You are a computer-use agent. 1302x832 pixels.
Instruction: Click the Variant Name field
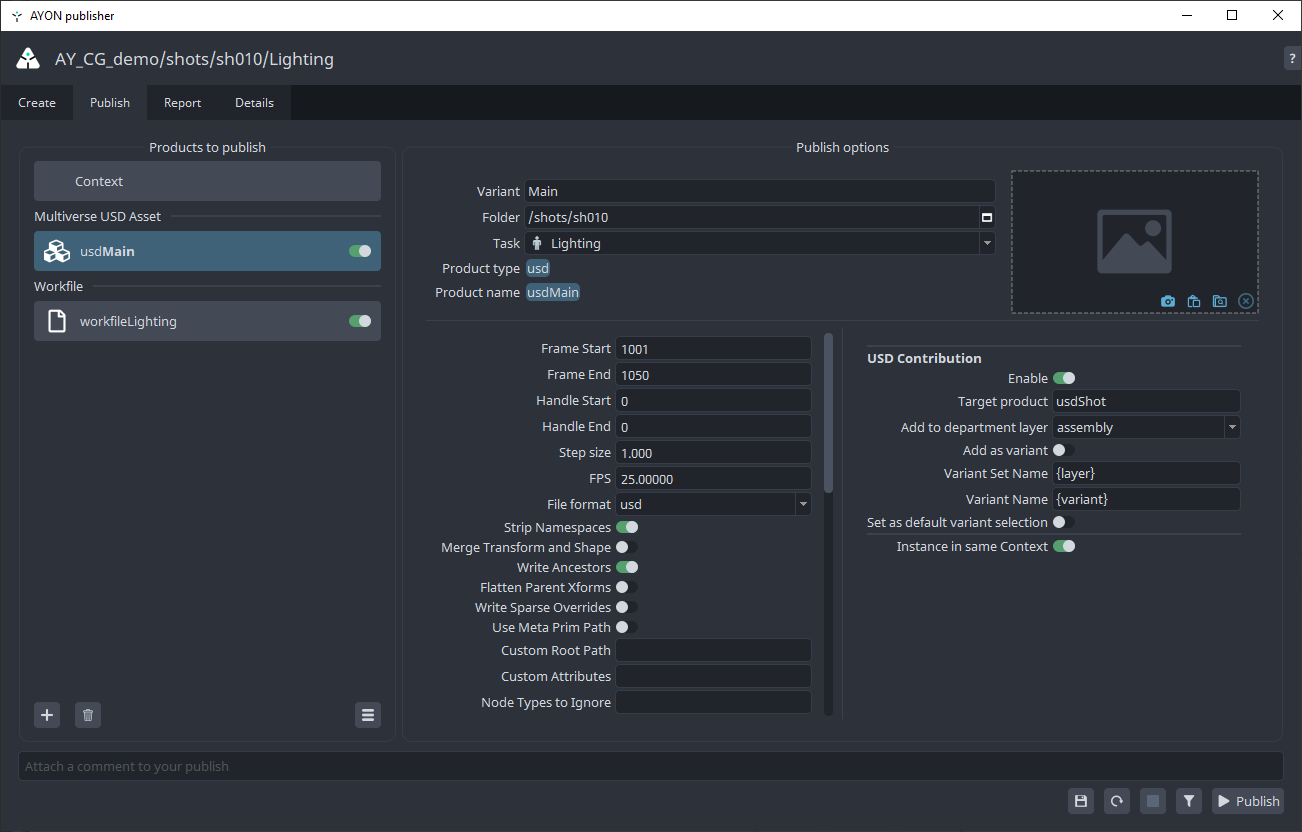tap(1147, 499)
